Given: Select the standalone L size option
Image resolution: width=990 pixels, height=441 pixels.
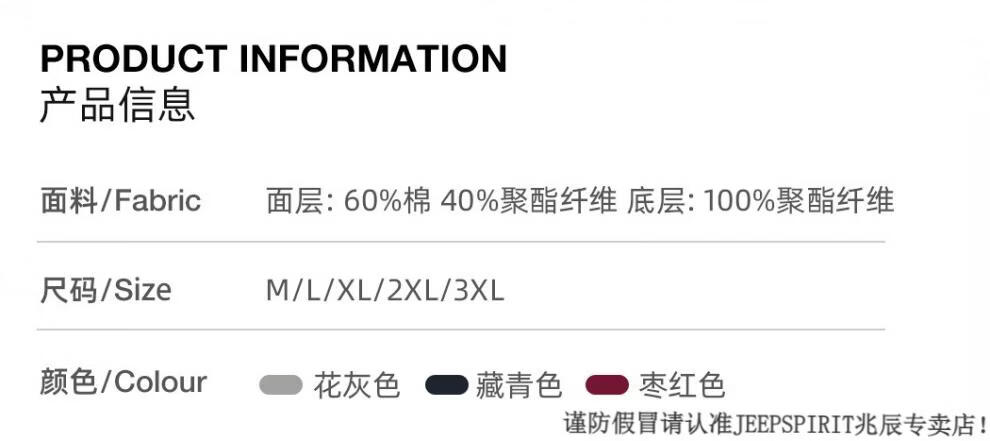Looking at the screenshot, I should pos(310,291).
